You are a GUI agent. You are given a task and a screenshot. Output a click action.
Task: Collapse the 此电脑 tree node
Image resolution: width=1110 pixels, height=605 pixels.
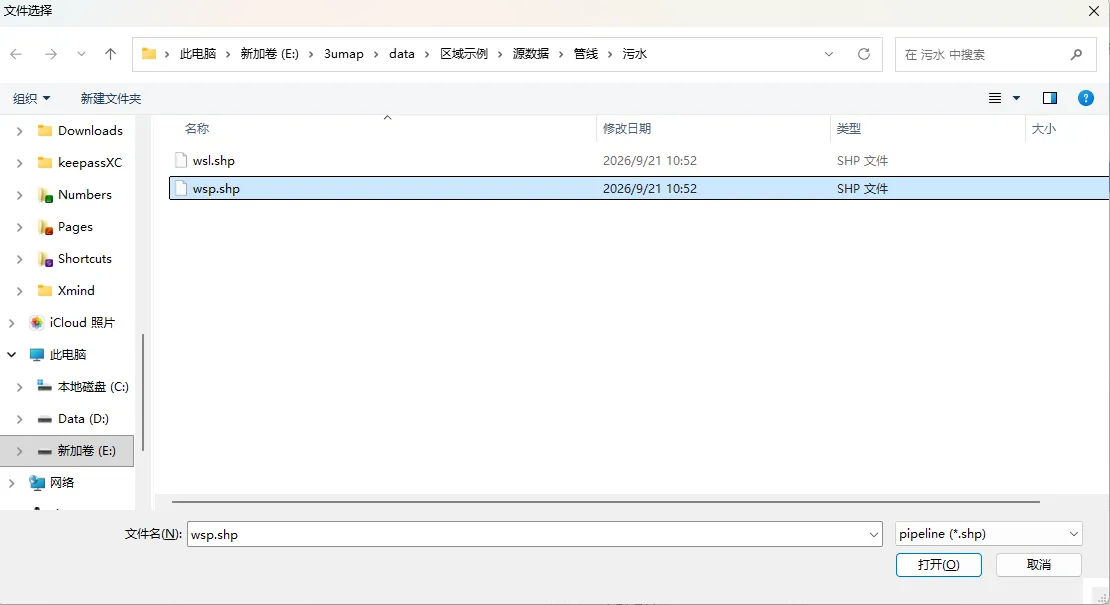[11, 355]
